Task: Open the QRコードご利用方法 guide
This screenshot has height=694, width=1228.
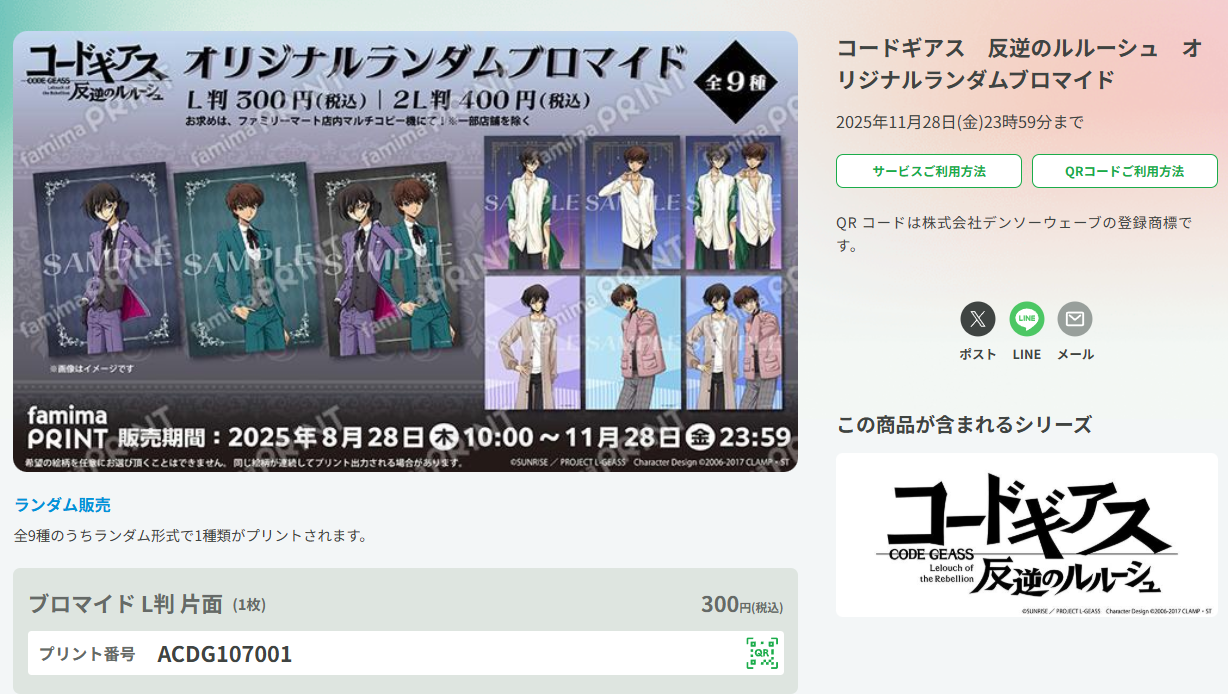Action: point(1125,171)
